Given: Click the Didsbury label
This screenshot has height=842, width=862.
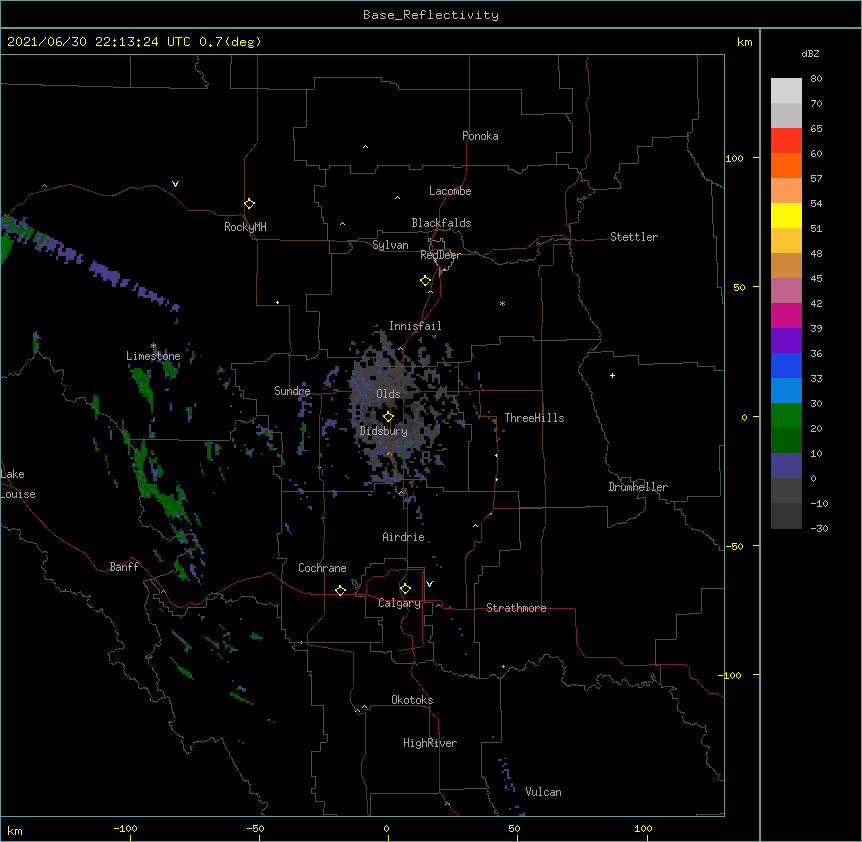Looking at the screenshot, I should point(383,431).
